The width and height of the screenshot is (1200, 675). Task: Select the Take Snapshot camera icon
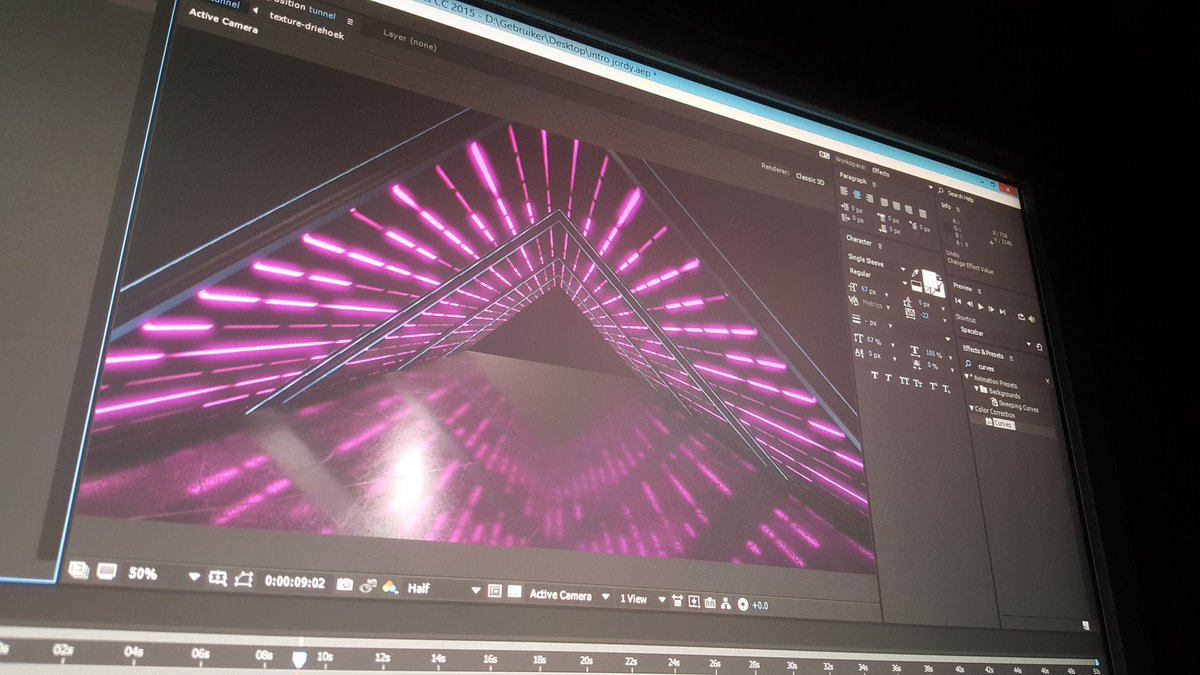tap(344, 583)
